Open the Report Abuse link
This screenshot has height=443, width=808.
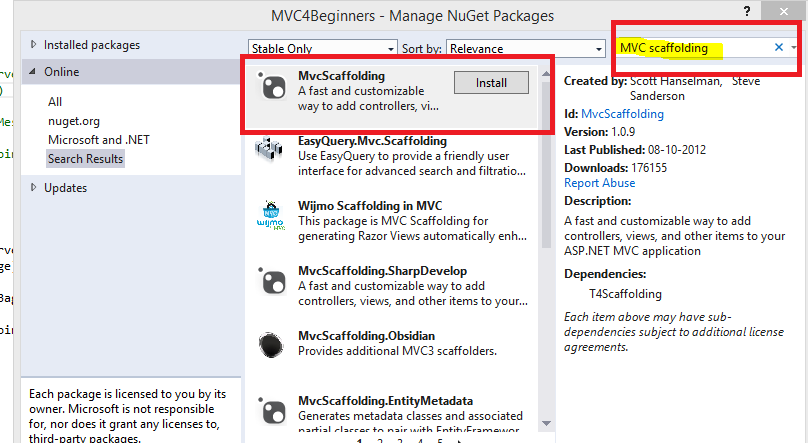599,183
